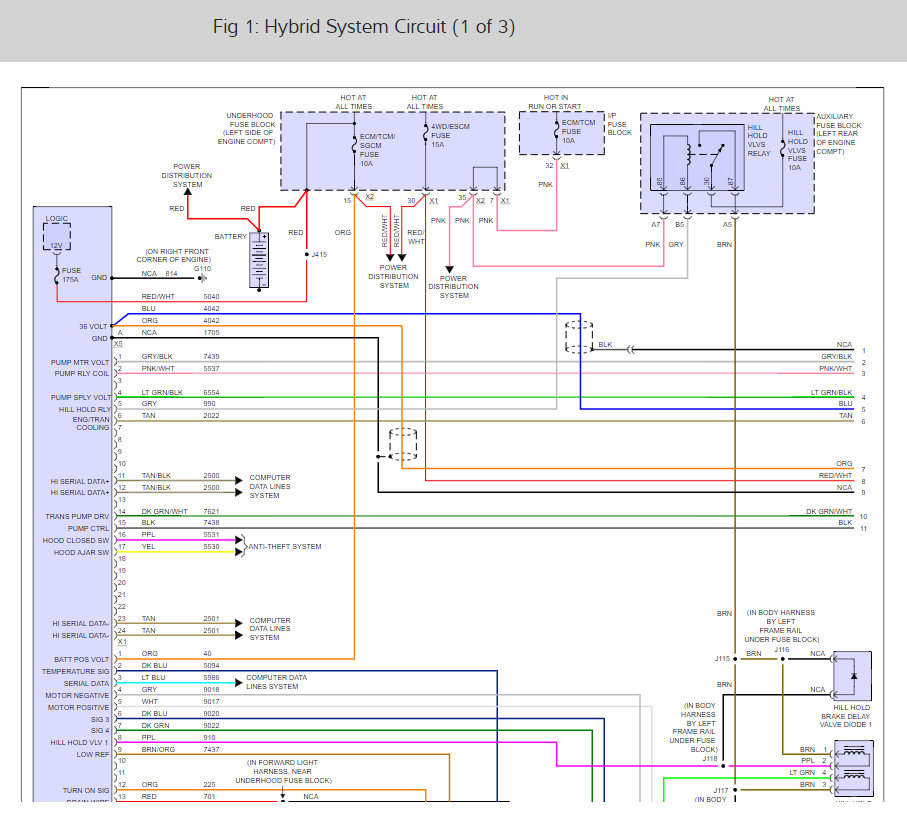
Task: Click the arrowhead on the LT BLU 5986 wire
Action: pyautogui.click(x=238, y=683)
